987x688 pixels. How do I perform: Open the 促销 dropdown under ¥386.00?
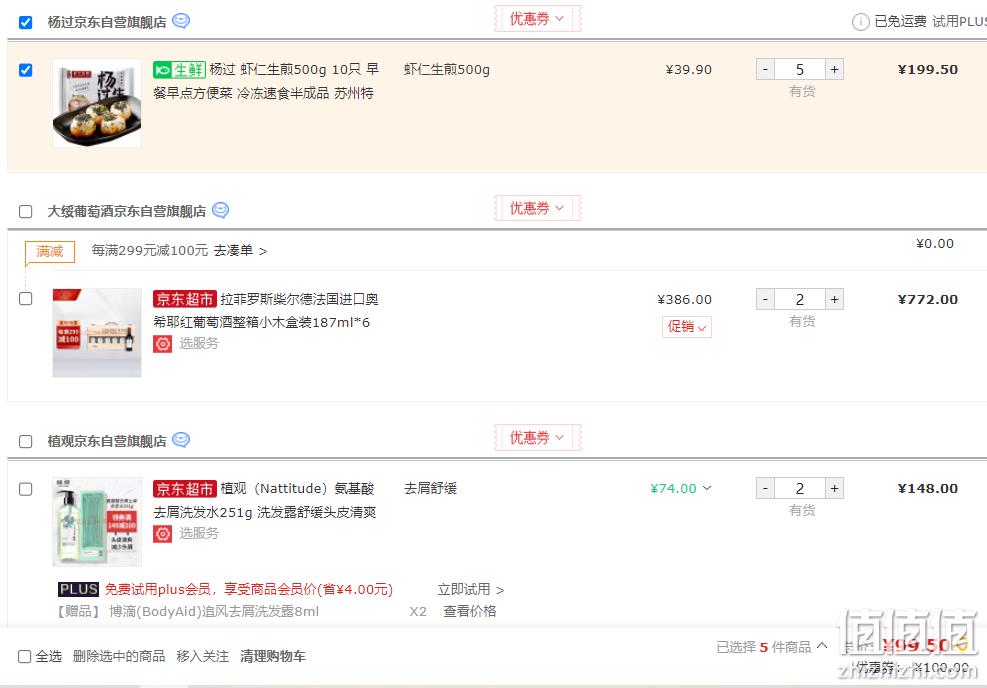(x=687, y=327)
